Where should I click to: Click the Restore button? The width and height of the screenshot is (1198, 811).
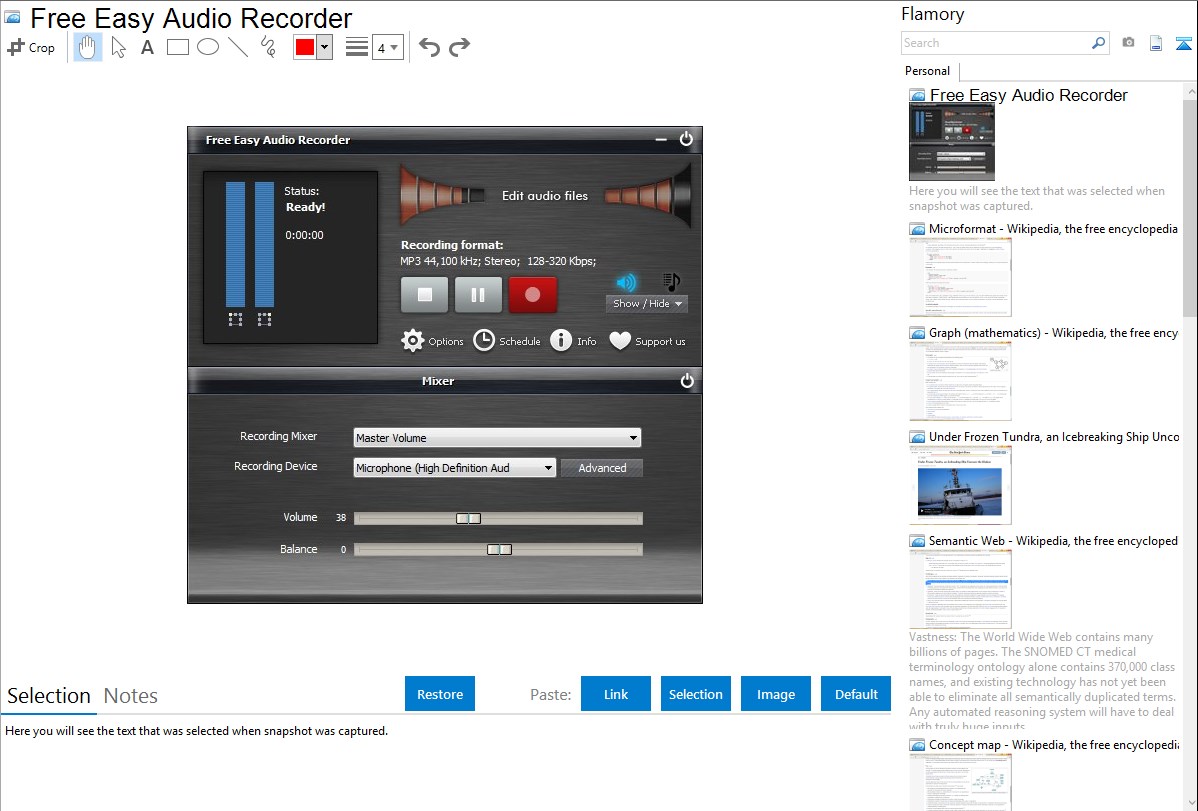tap(440, 694)
